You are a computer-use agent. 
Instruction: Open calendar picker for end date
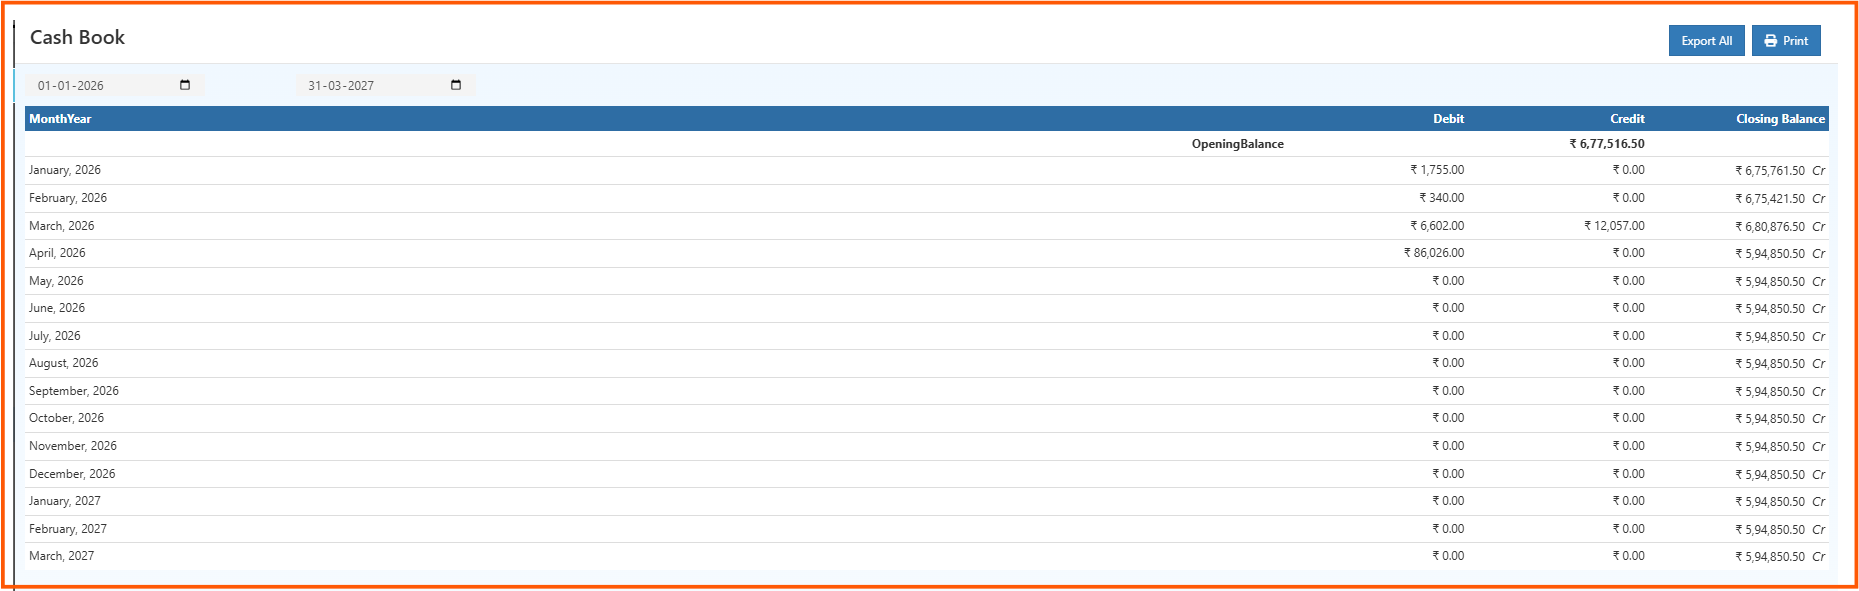click(x=456, y=85)
